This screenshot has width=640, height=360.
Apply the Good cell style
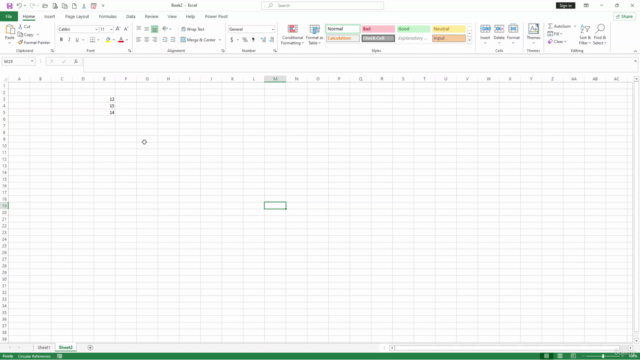(413, 29)
